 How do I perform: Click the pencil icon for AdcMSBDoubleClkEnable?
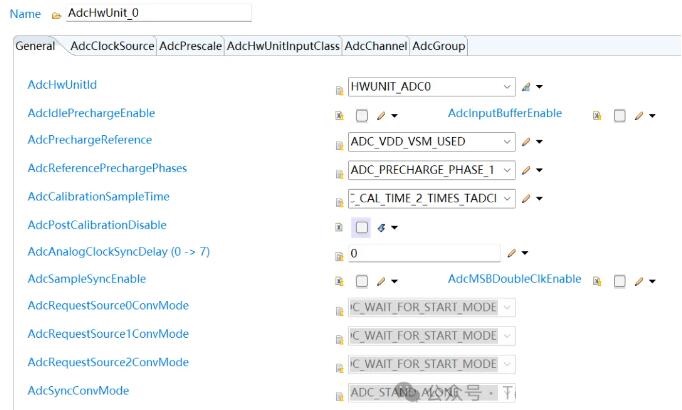(639, 281)
